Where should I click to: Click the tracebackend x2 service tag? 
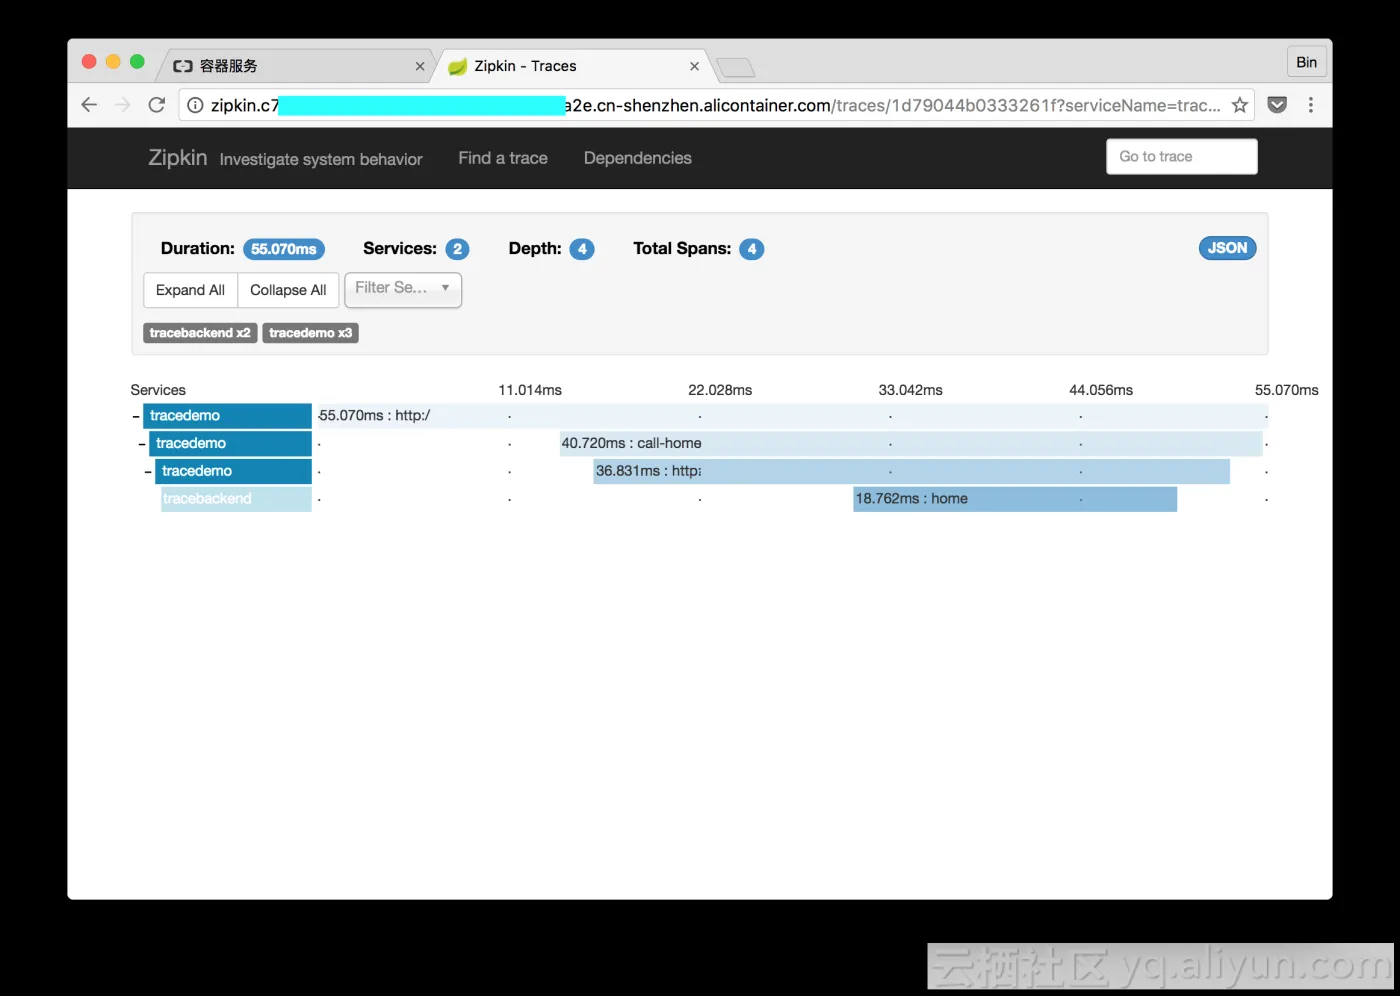pos(200,333)
